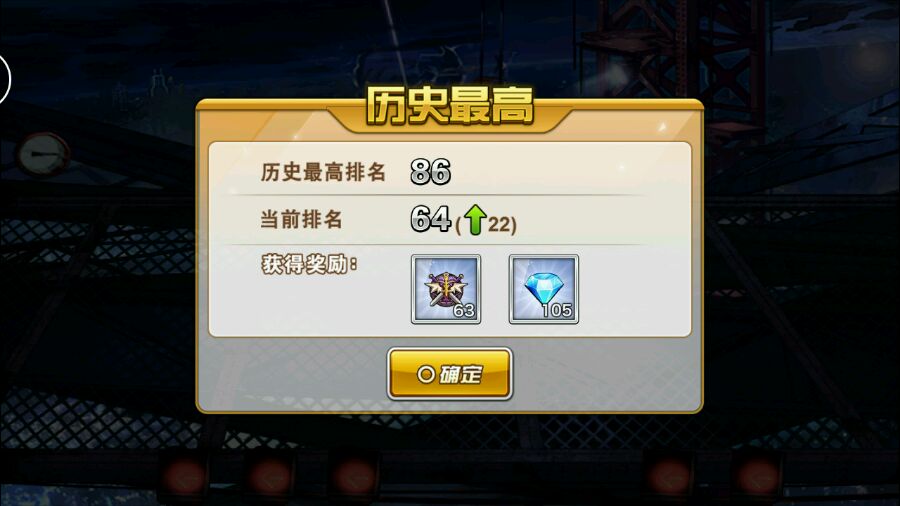This screenshot has height=506, width=900.
Task: Tap the 105 count on diamond reward
Action: point(557,310)
